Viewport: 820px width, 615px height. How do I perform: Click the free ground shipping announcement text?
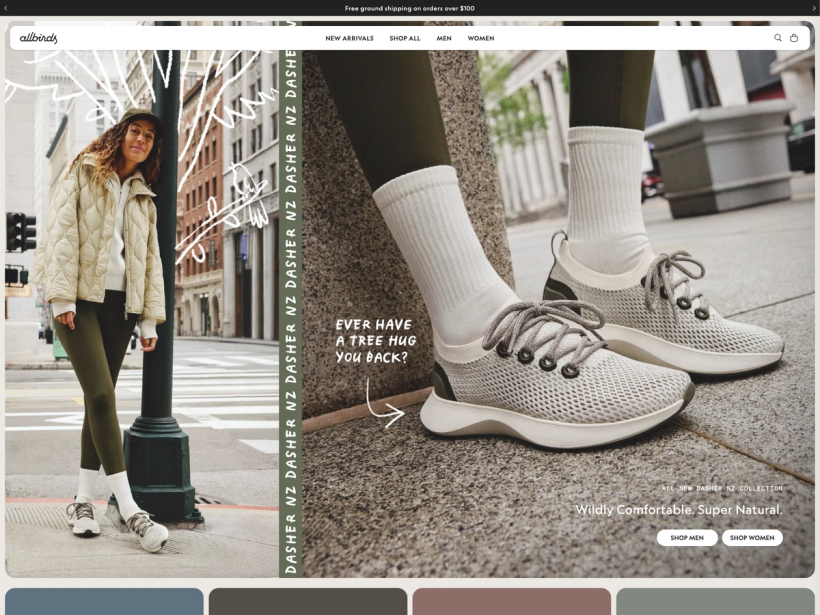click(409, 8)
